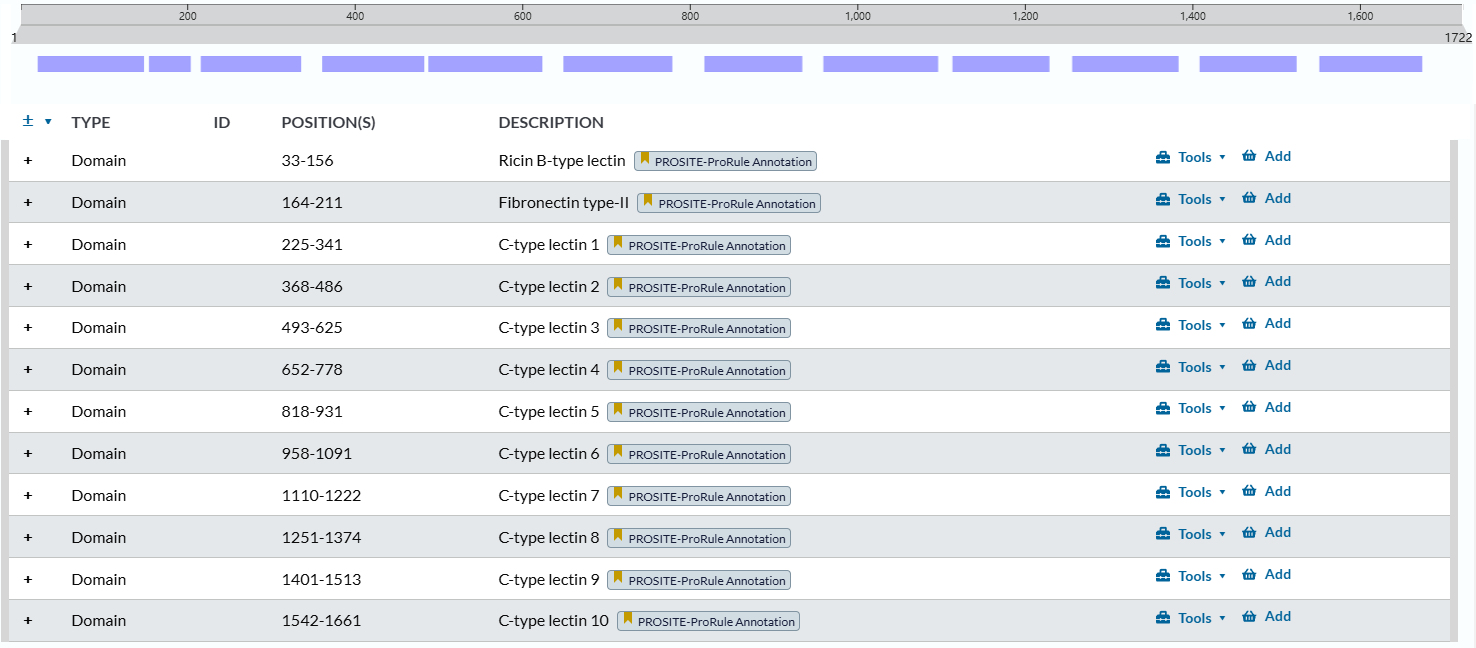Expand the C-type lectin 8 domain row
This screenshot has width=1476, height=648.
pos(28,538)
